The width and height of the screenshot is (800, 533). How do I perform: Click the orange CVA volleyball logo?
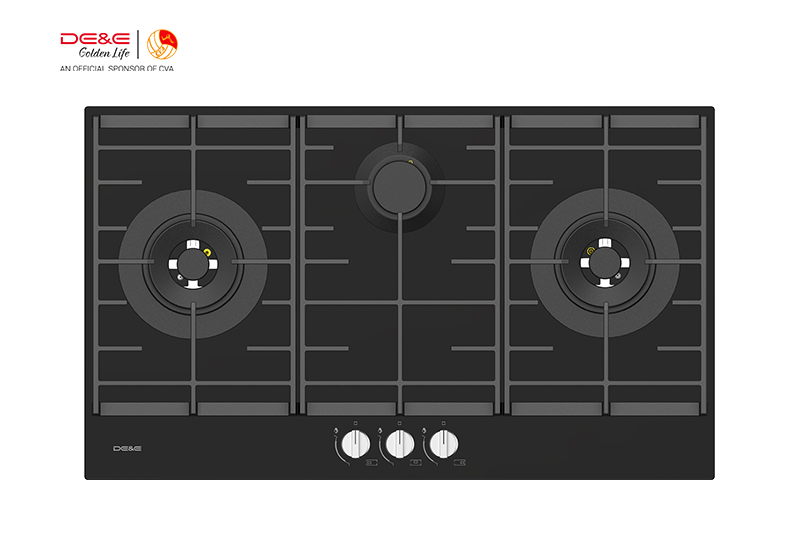click(162, 44)
